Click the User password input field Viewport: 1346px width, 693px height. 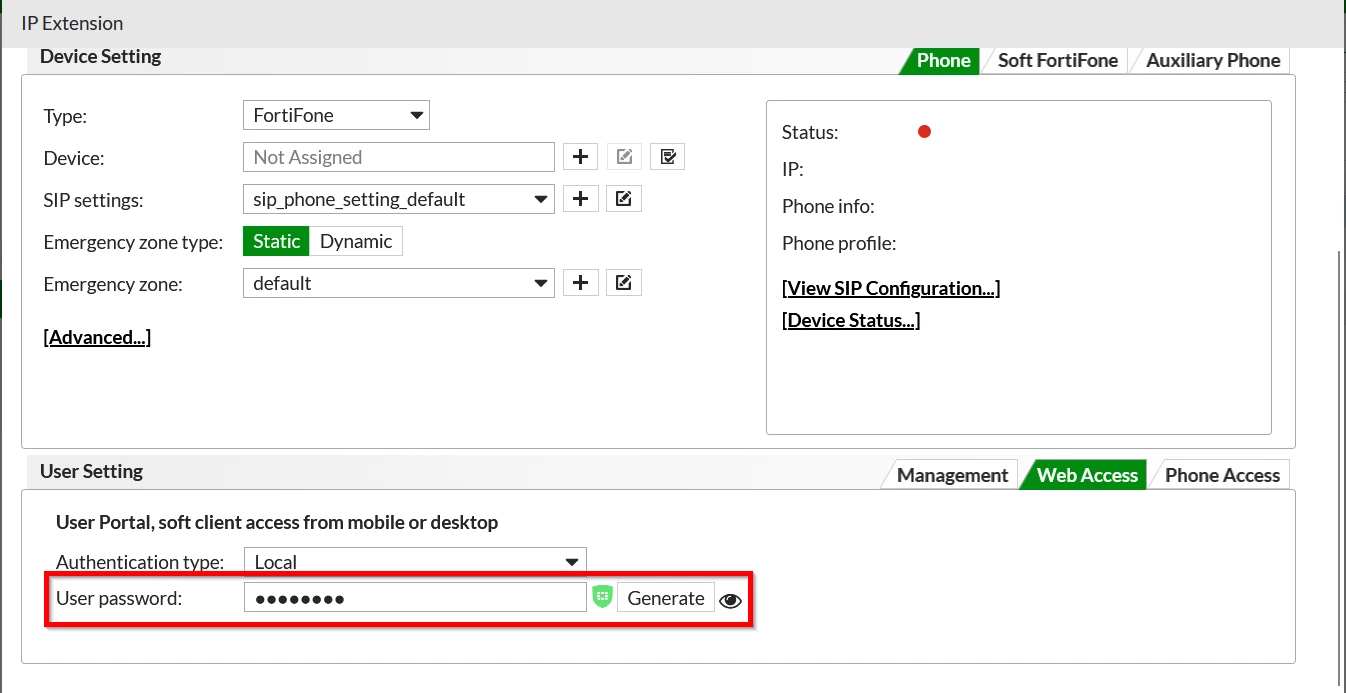415,598
